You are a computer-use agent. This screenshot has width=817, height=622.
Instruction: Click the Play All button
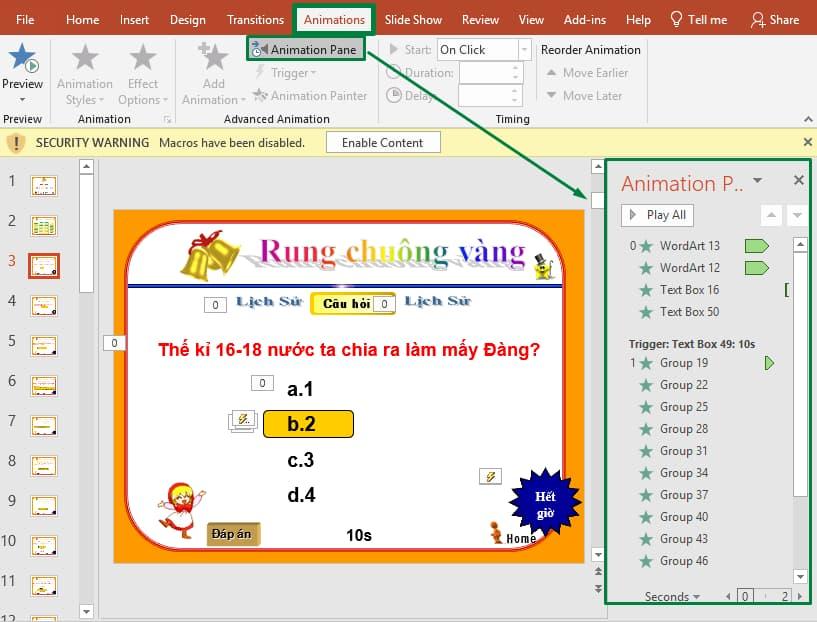point(656,214)
